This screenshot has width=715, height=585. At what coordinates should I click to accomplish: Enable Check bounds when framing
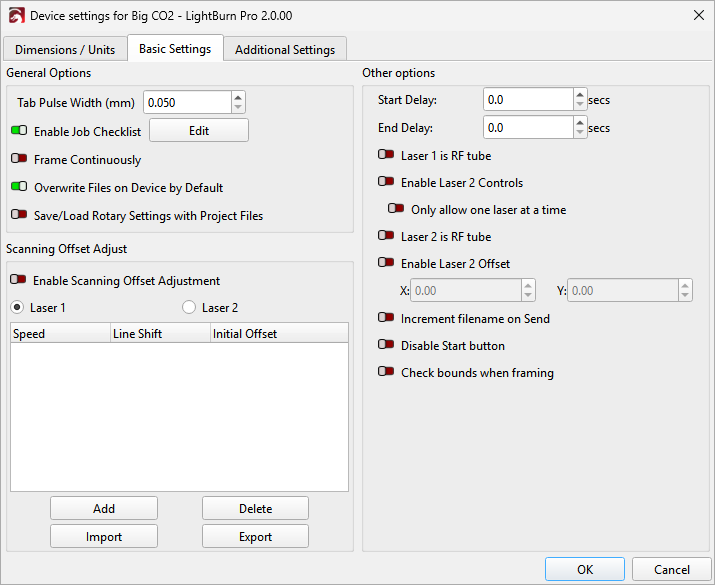click(x=386, y=372)
